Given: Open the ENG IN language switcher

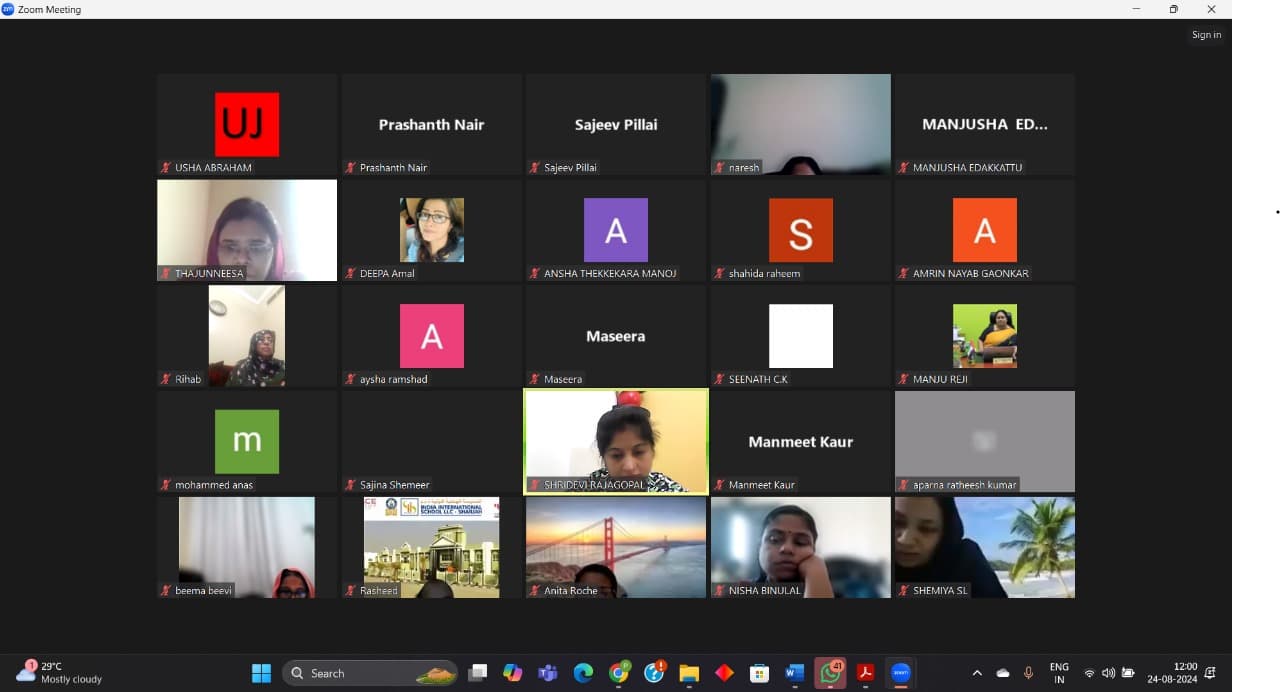Looking at the screenshot, I should pyautogui.click(x=1058, y=673).
